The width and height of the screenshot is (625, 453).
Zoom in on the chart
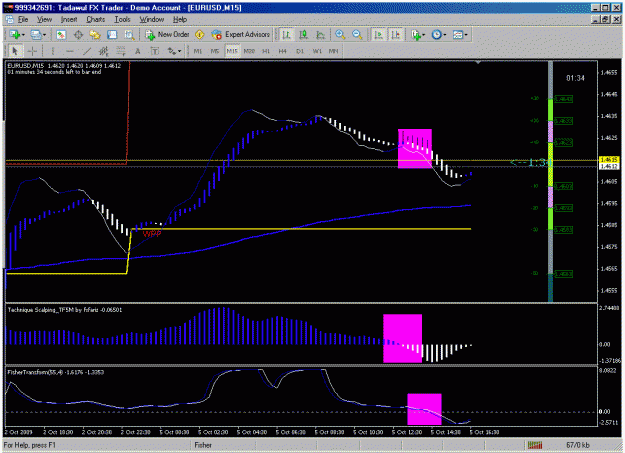pyautogui.click(x=340, y=35)
